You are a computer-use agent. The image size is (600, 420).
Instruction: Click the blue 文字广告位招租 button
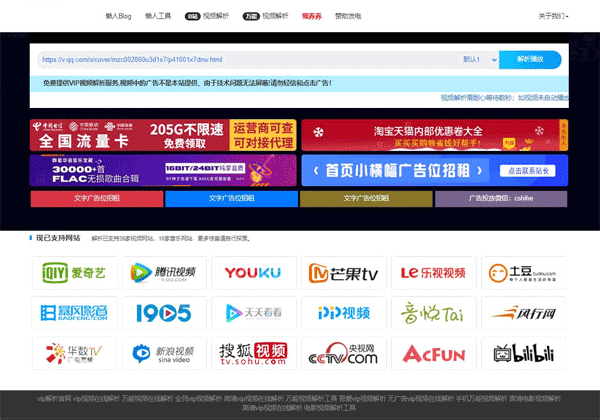pos(232,199)
